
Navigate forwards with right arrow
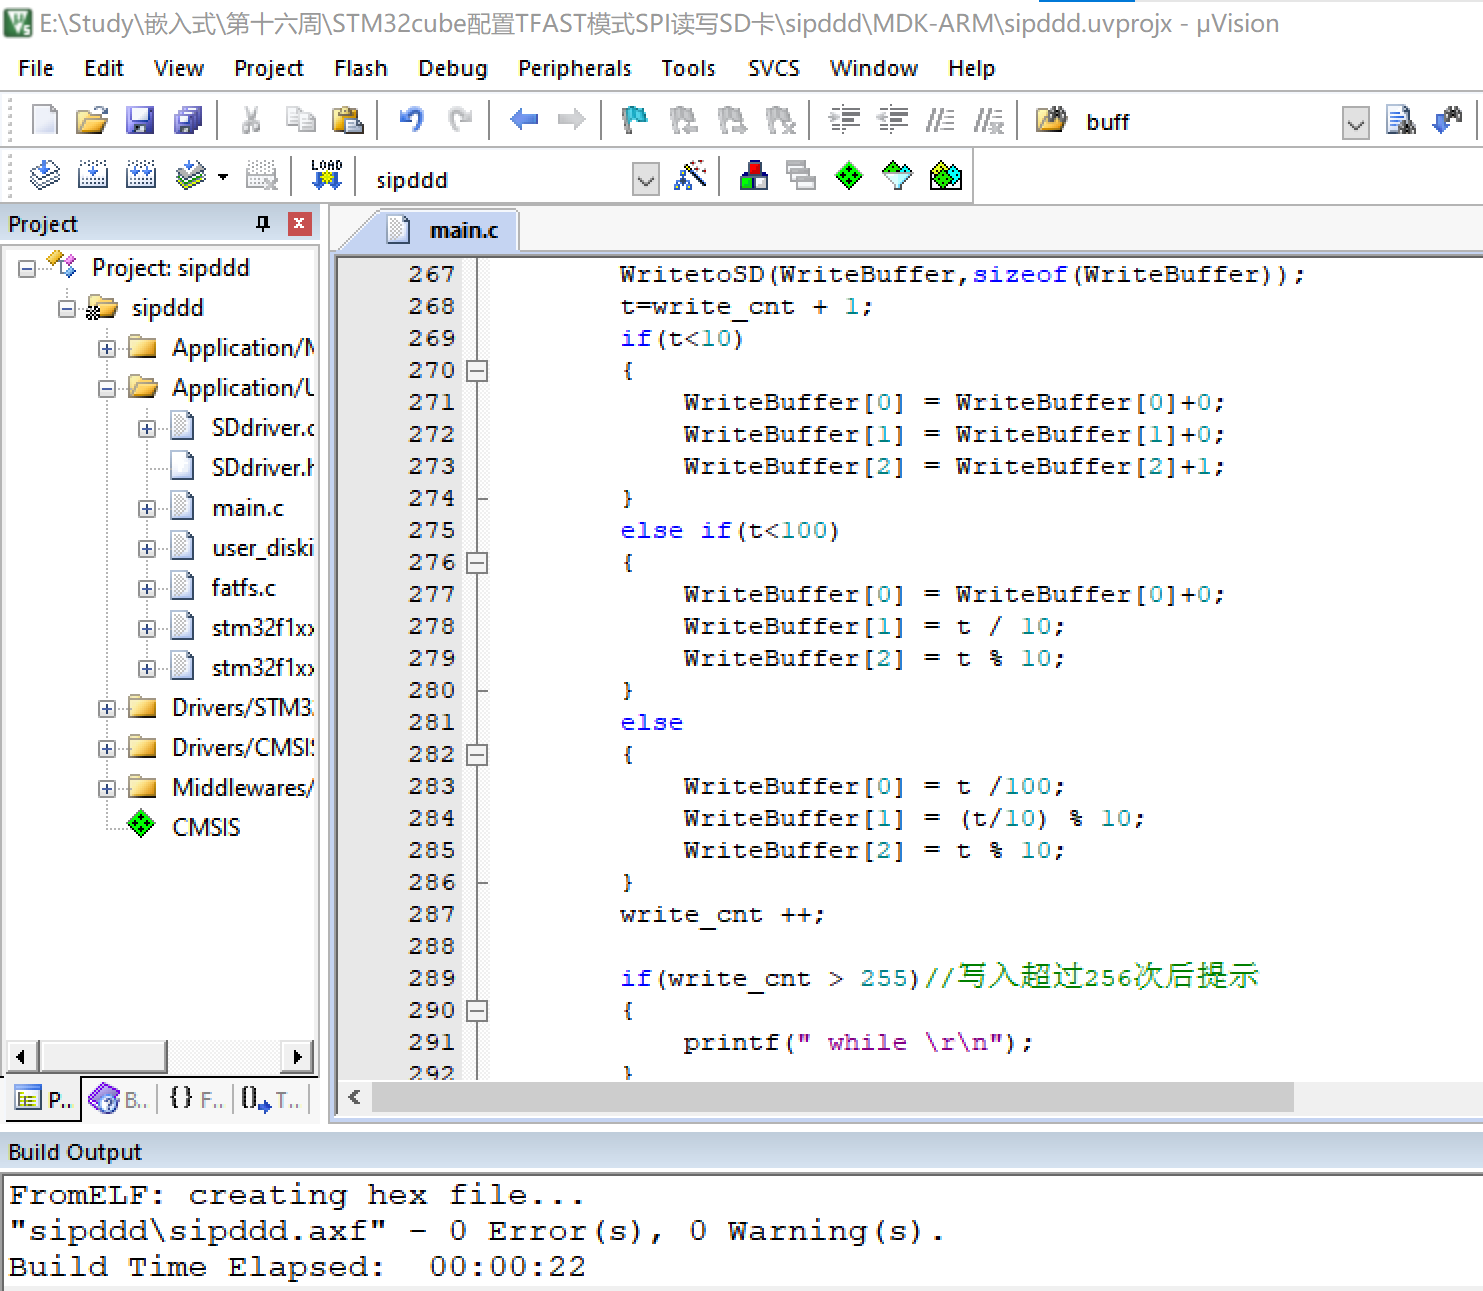coord(571,121)
